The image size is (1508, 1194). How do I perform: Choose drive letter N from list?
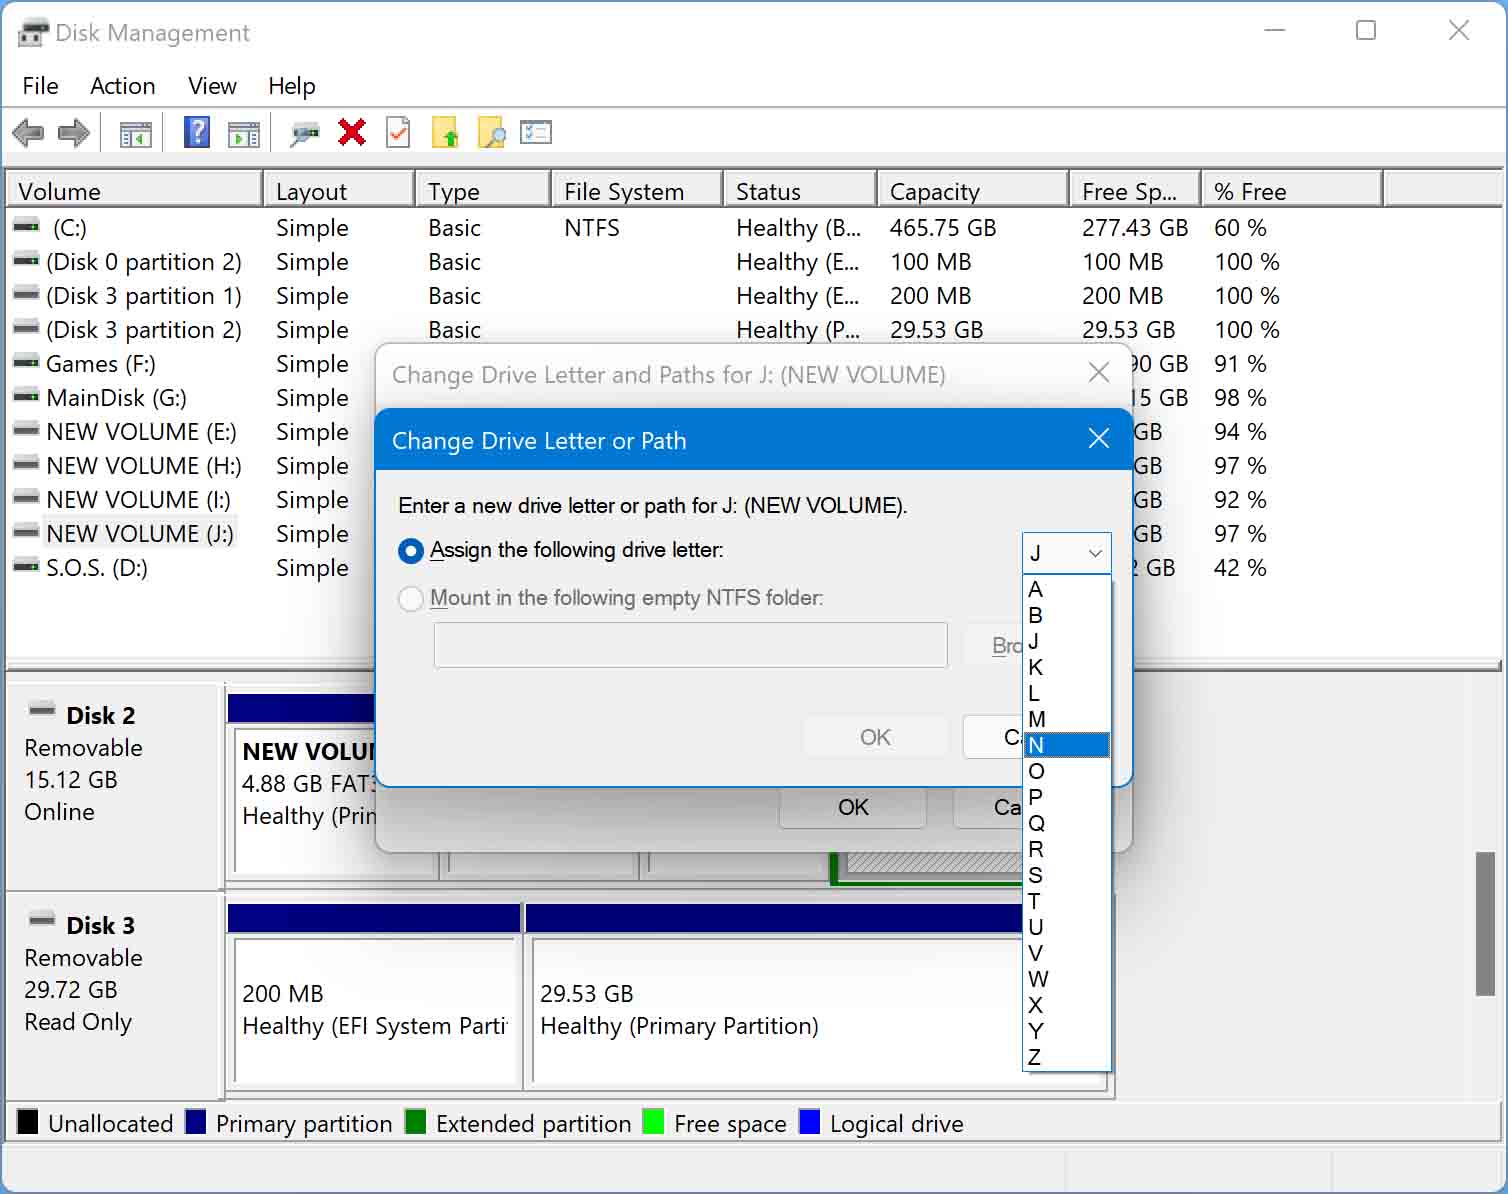(1067, 745)
